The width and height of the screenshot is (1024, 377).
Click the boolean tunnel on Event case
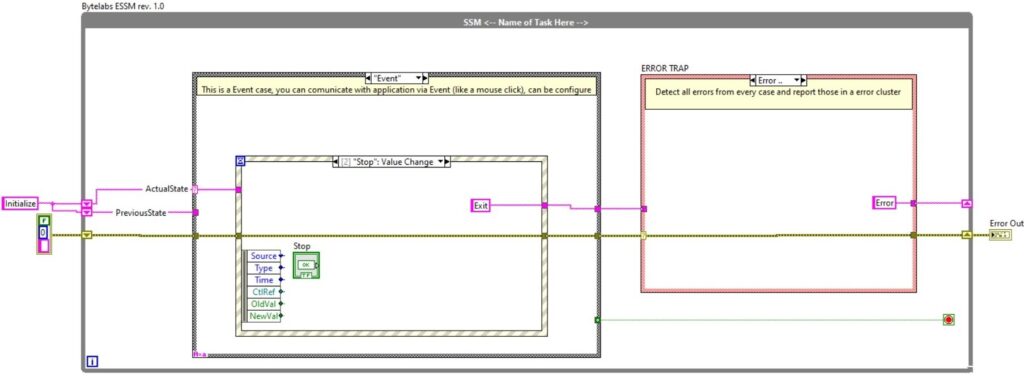(x=597, y=320)
